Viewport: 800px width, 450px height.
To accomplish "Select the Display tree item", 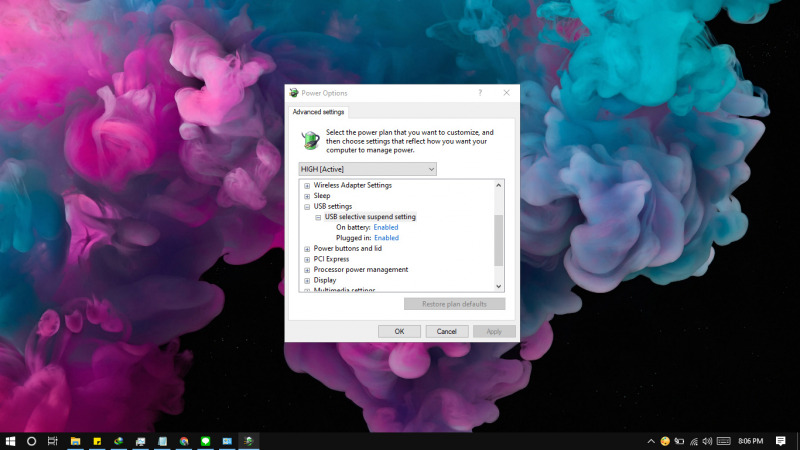I will (x=324, y=280).
